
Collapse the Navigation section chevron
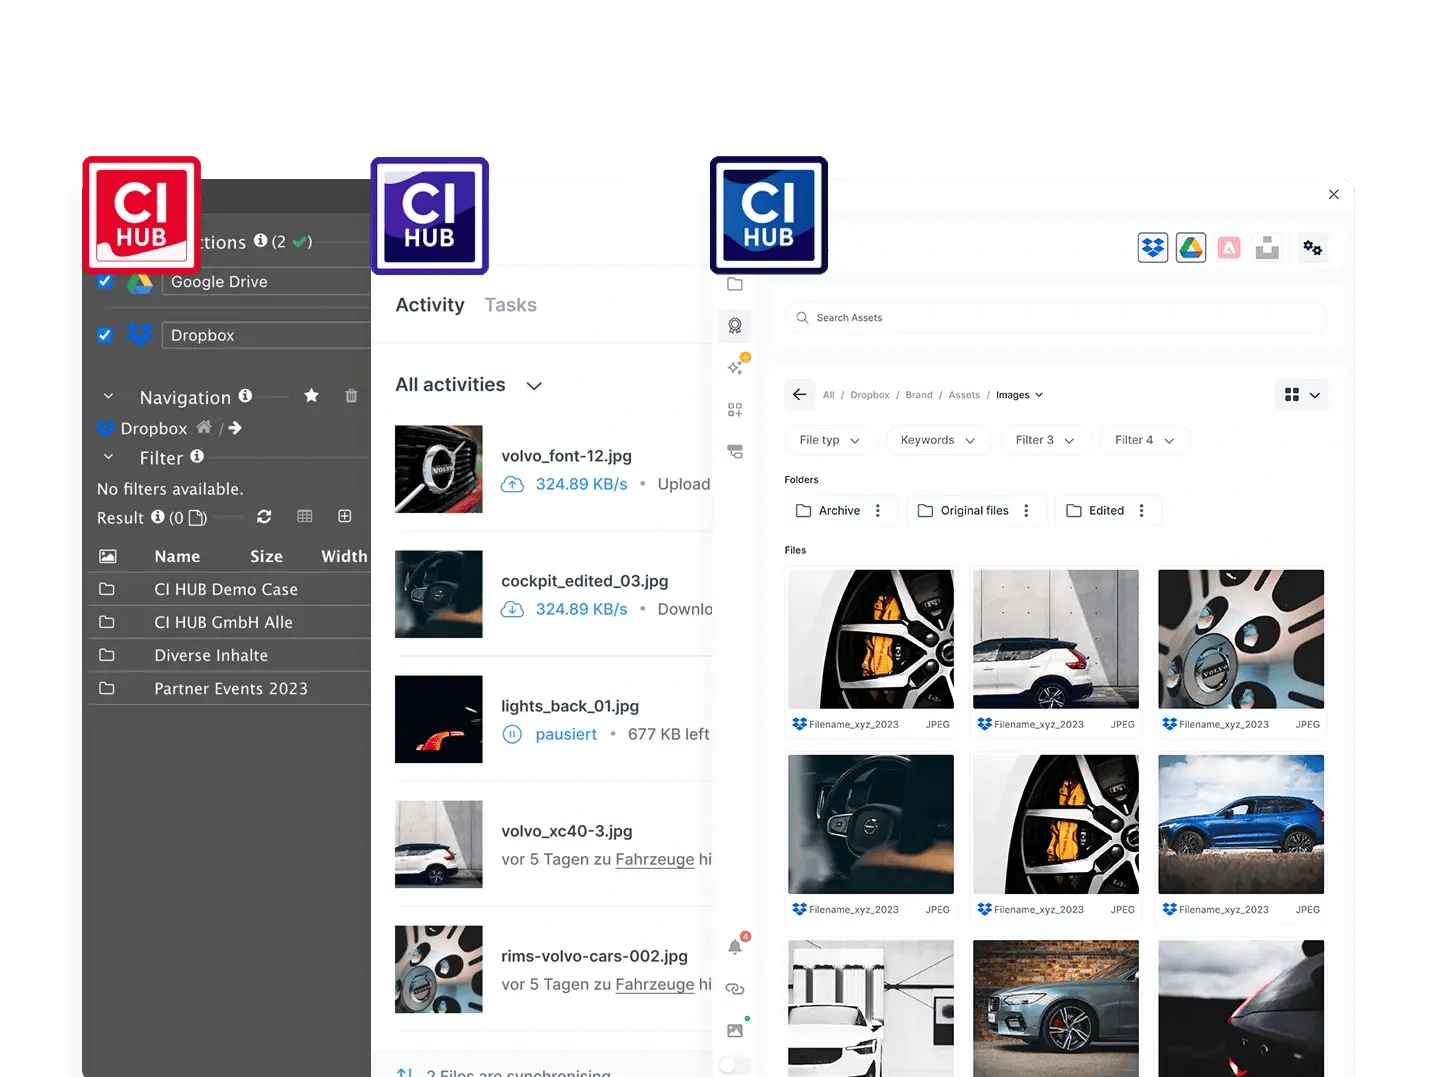point(109,396)
